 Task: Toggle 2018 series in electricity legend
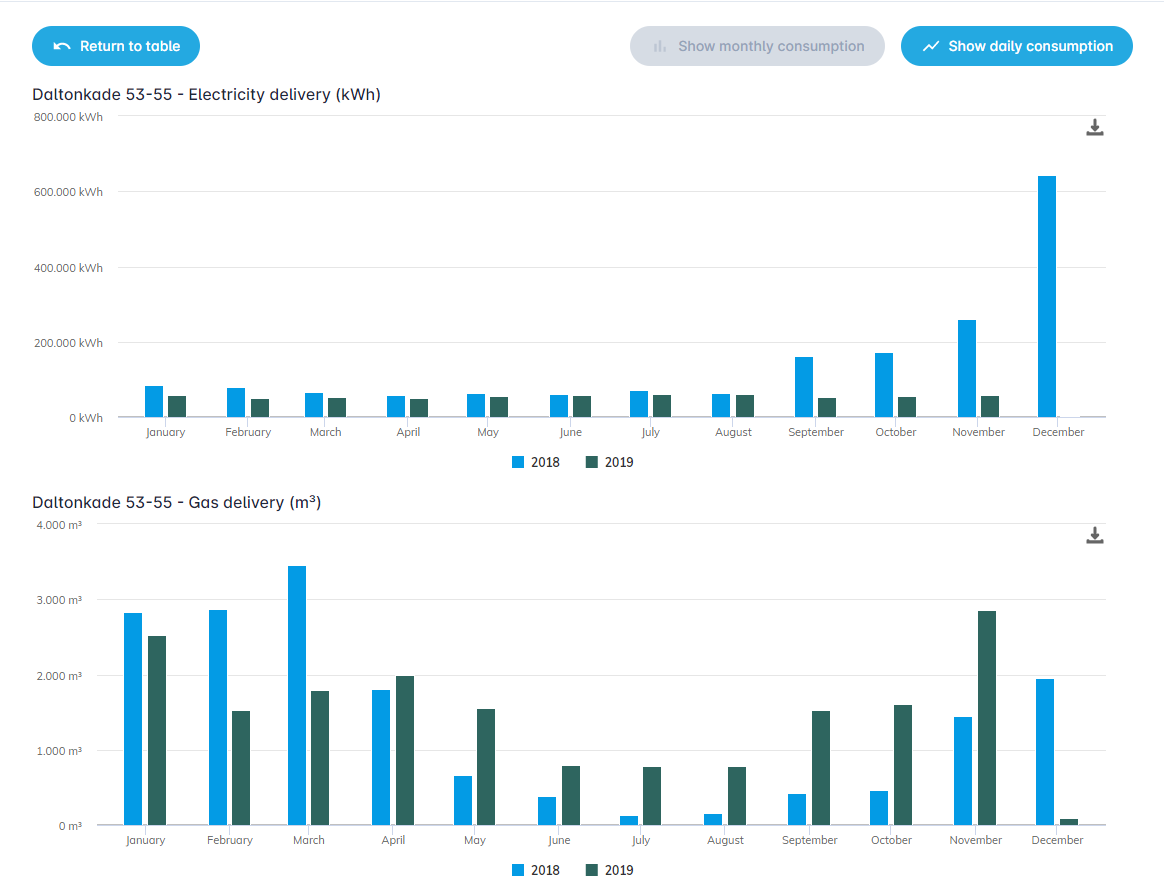tap(536, 462)
